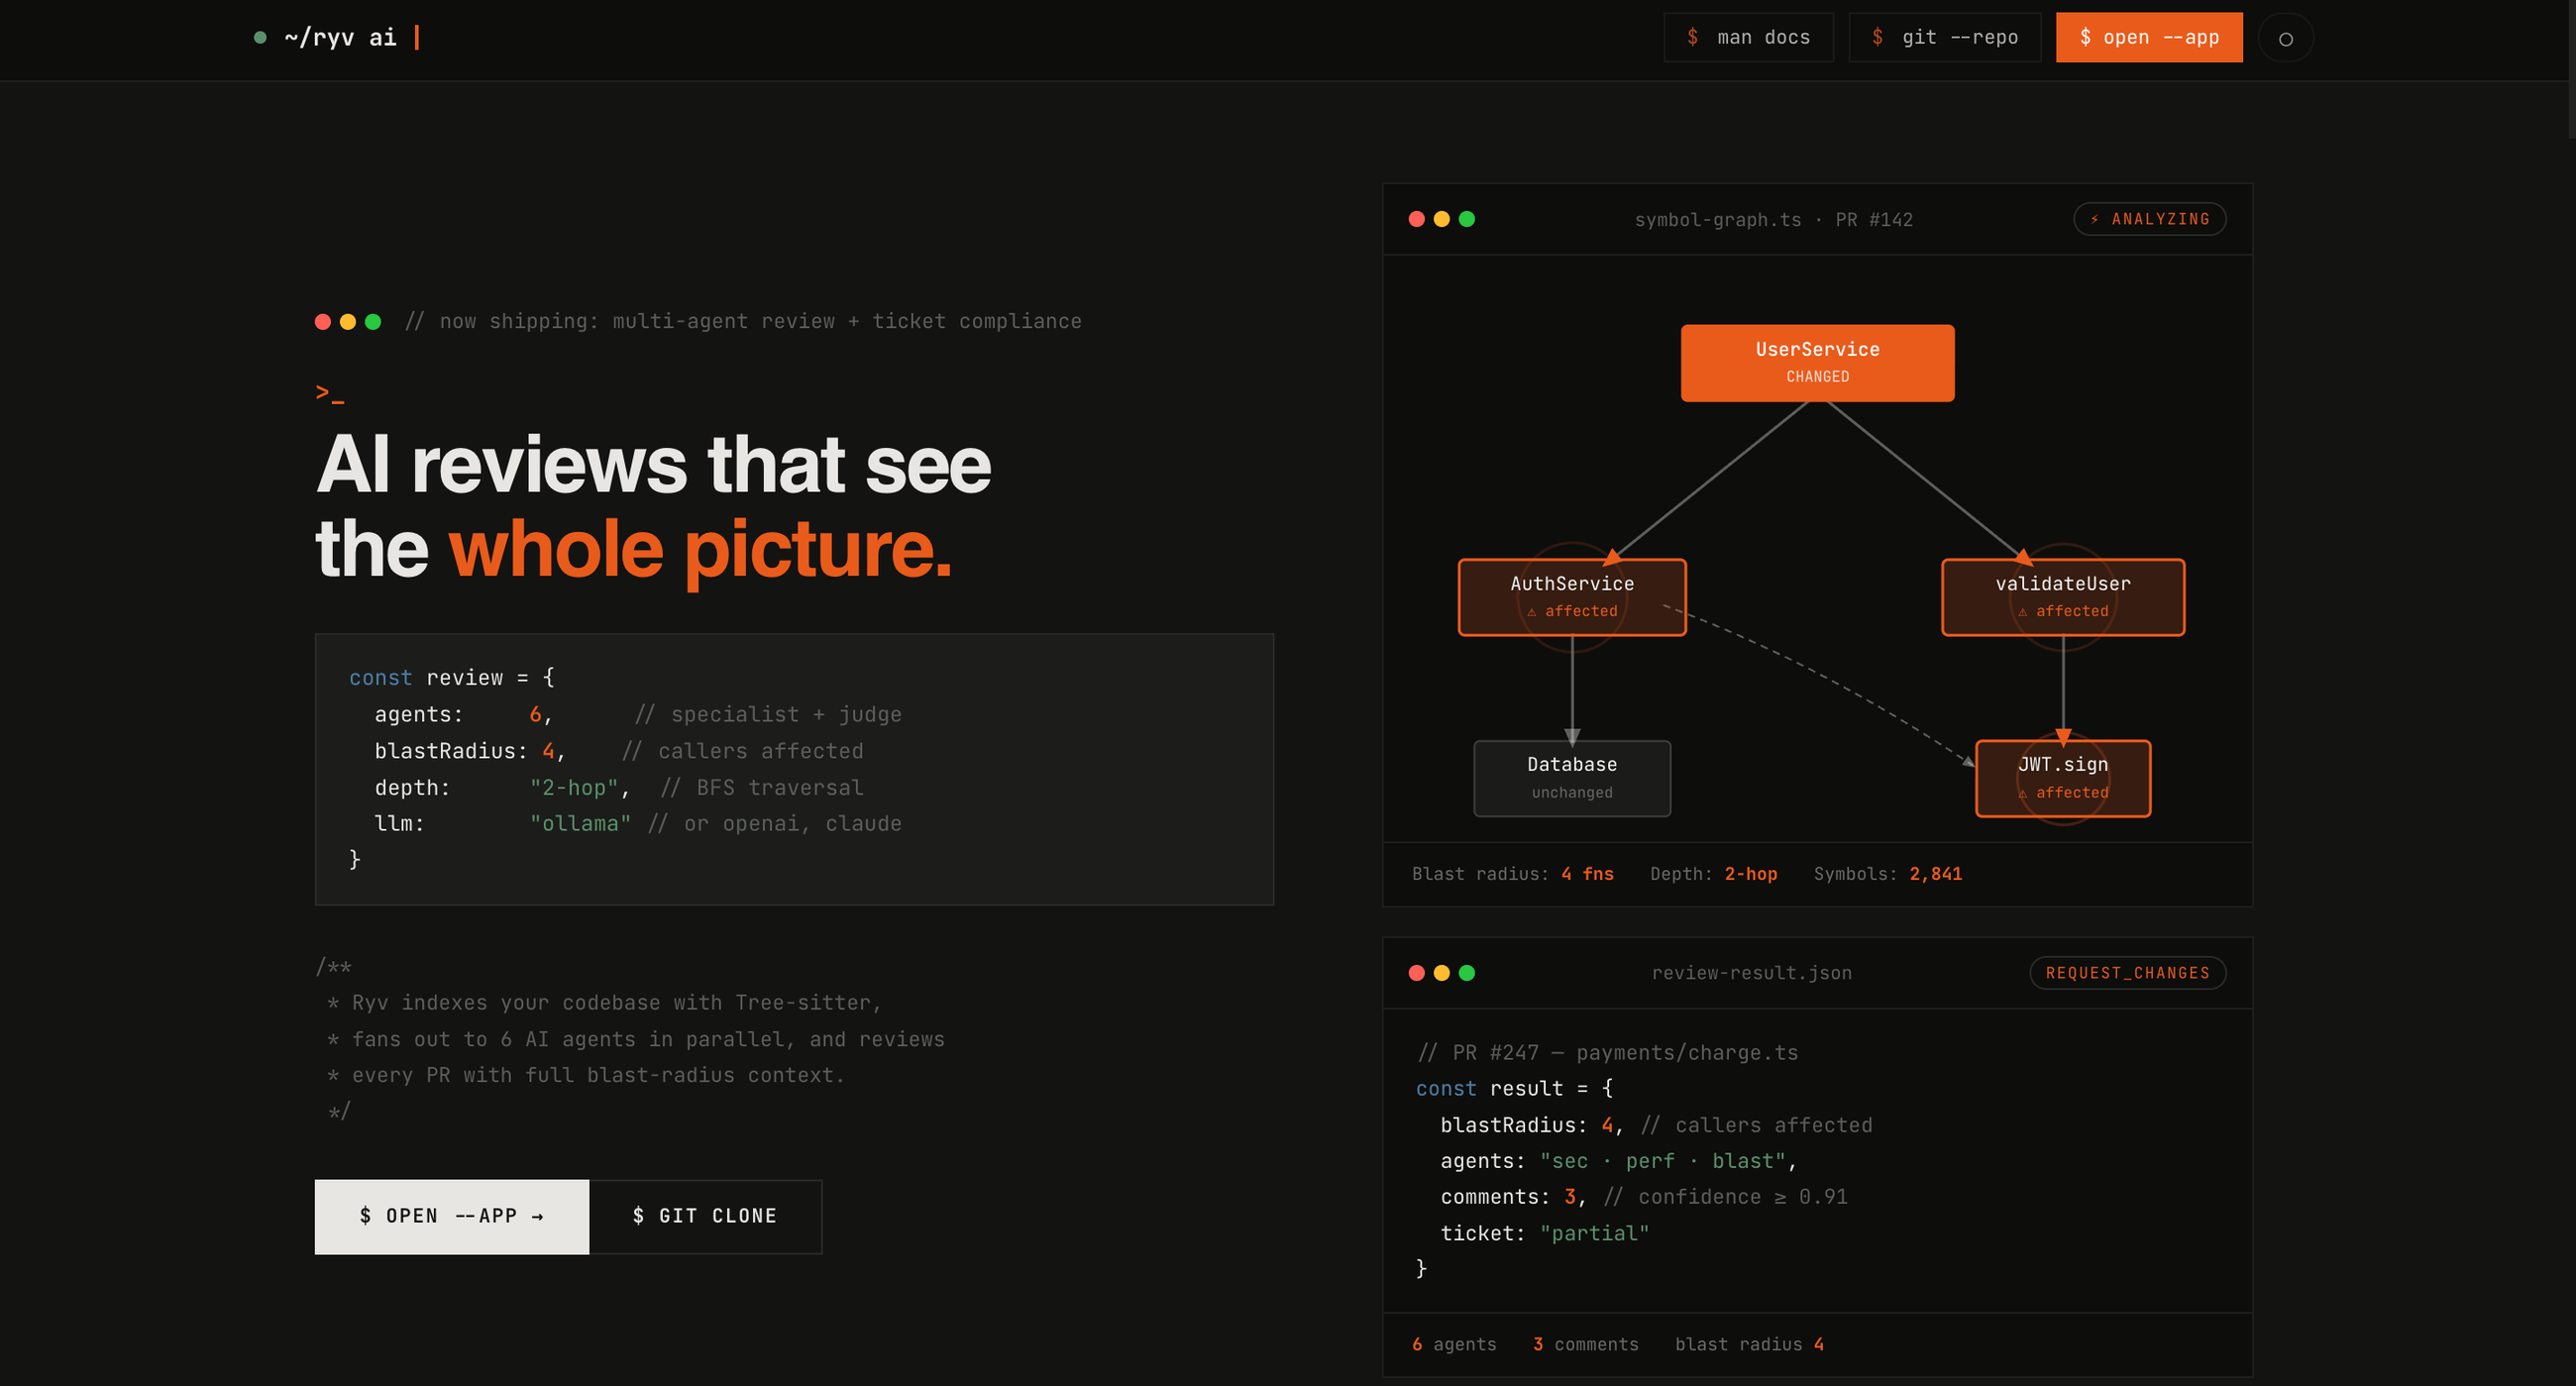2576x1386 pixels.
Task: Select the Database unchanged node
Action: pyautogui.click(x=1572, y=778)
